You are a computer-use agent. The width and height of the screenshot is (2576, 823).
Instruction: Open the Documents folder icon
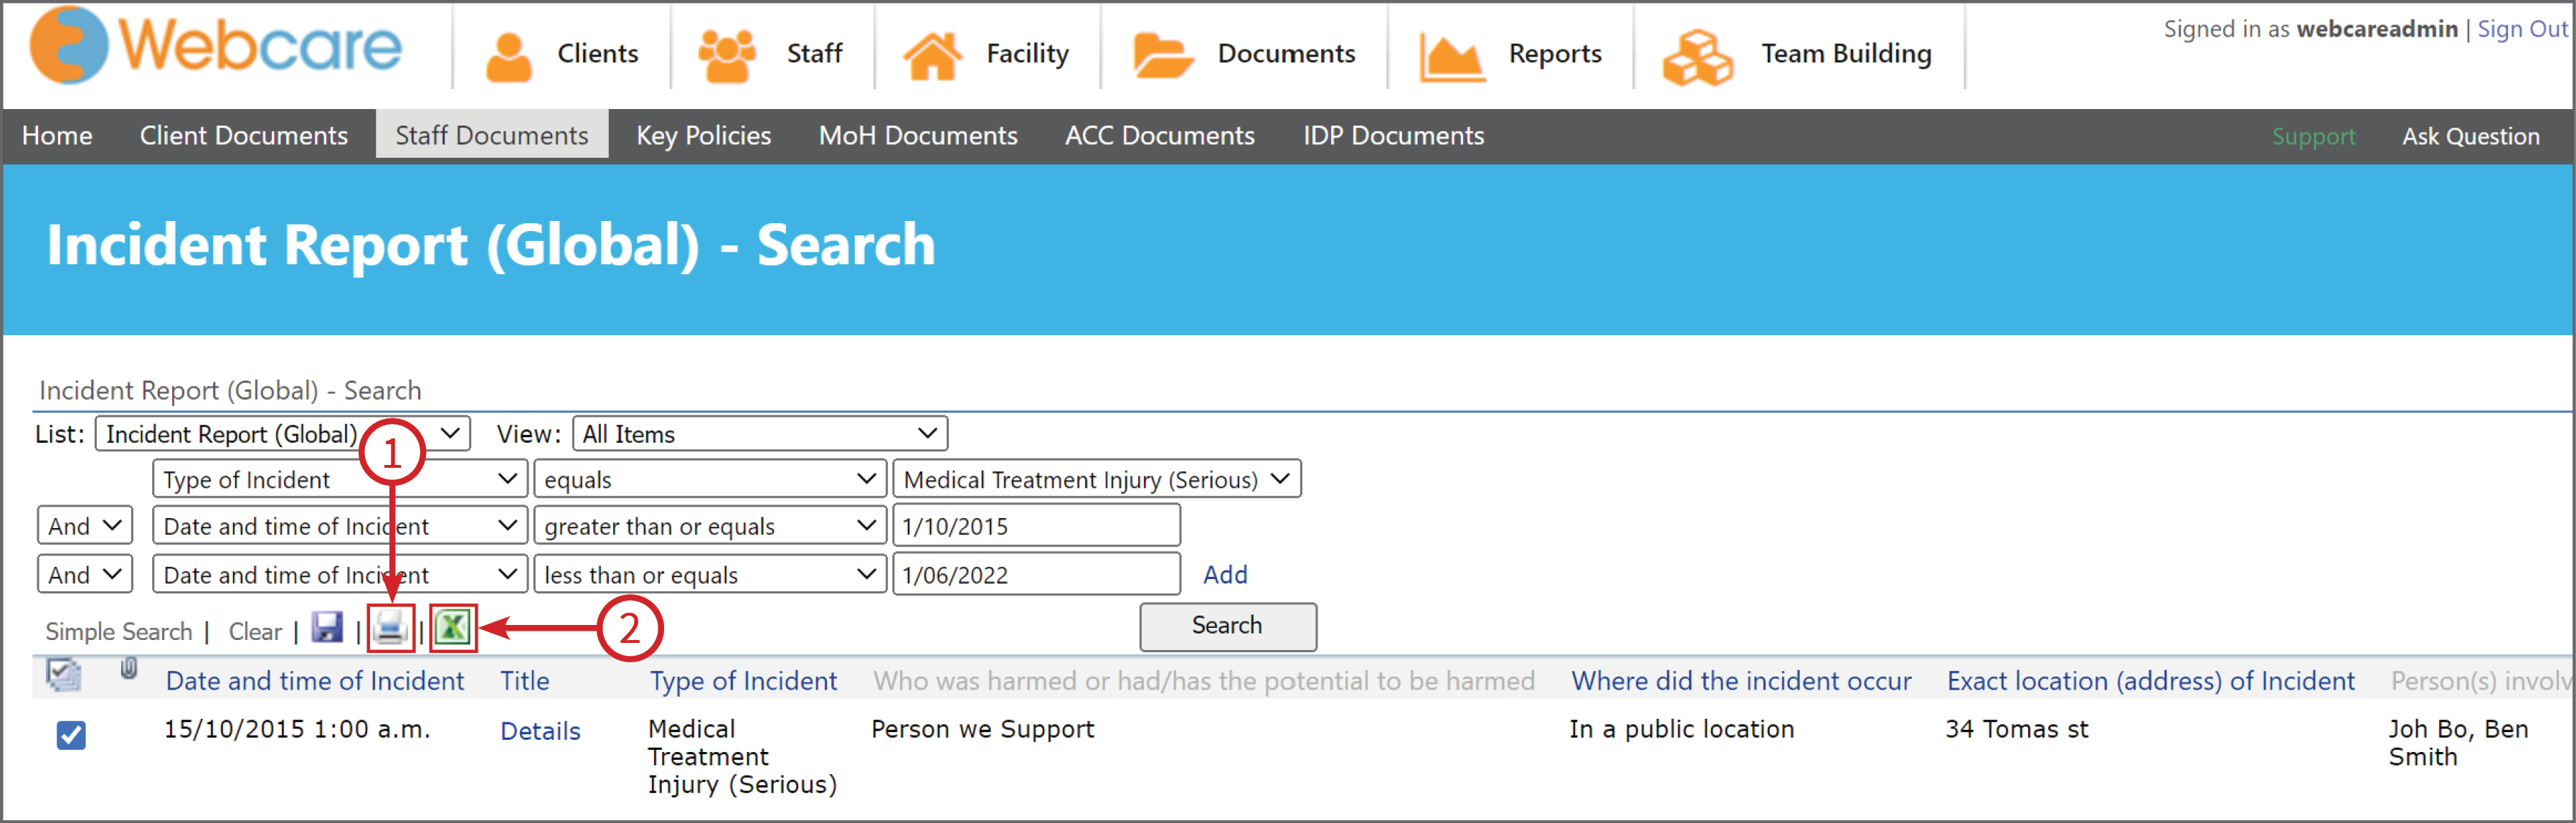tap(1162, 55)
